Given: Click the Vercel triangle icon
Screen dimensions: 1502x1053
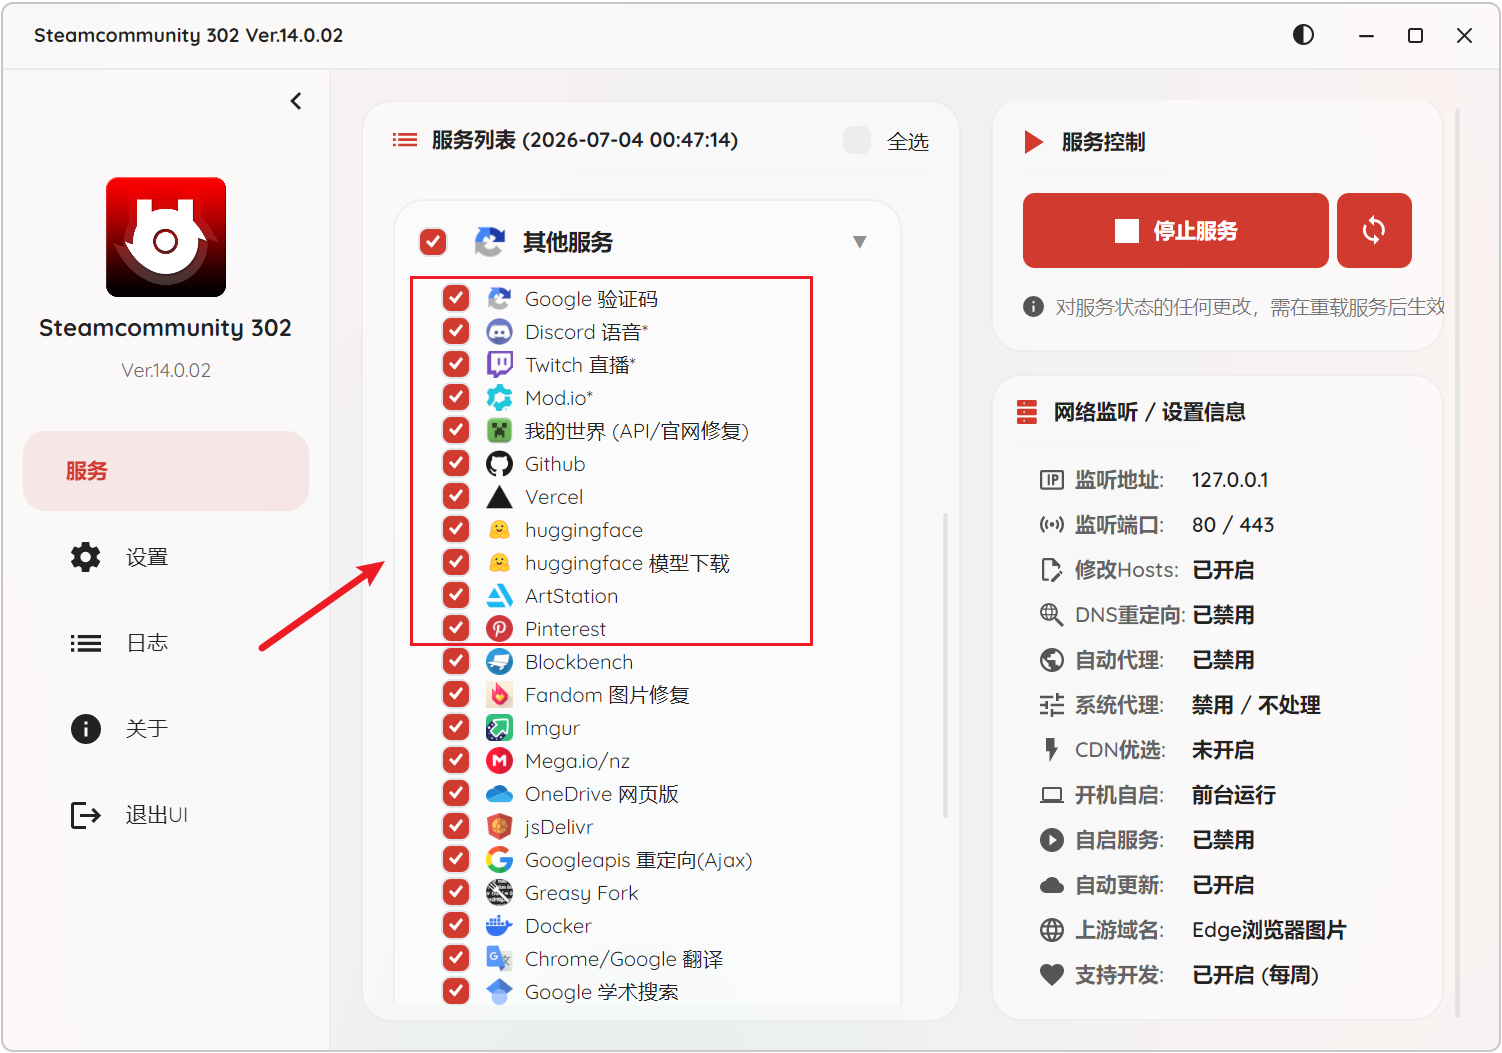Looking at the screenshot, I should tap(499, 496).
